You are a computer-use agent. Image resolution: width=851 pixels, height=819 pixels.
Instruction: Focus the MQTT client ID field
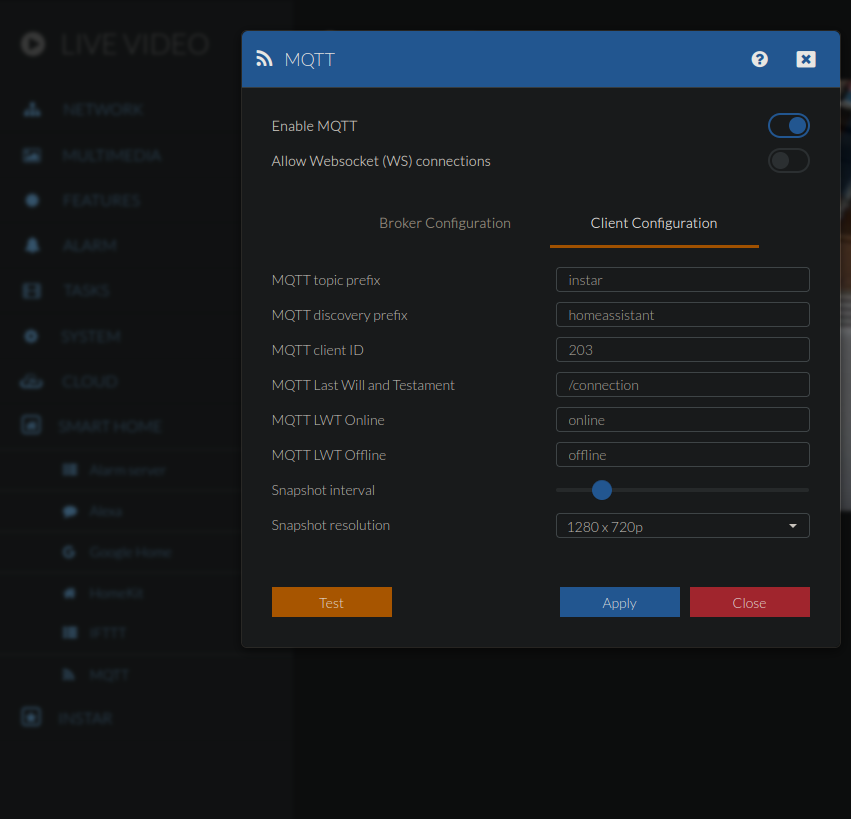coord(682,350)
